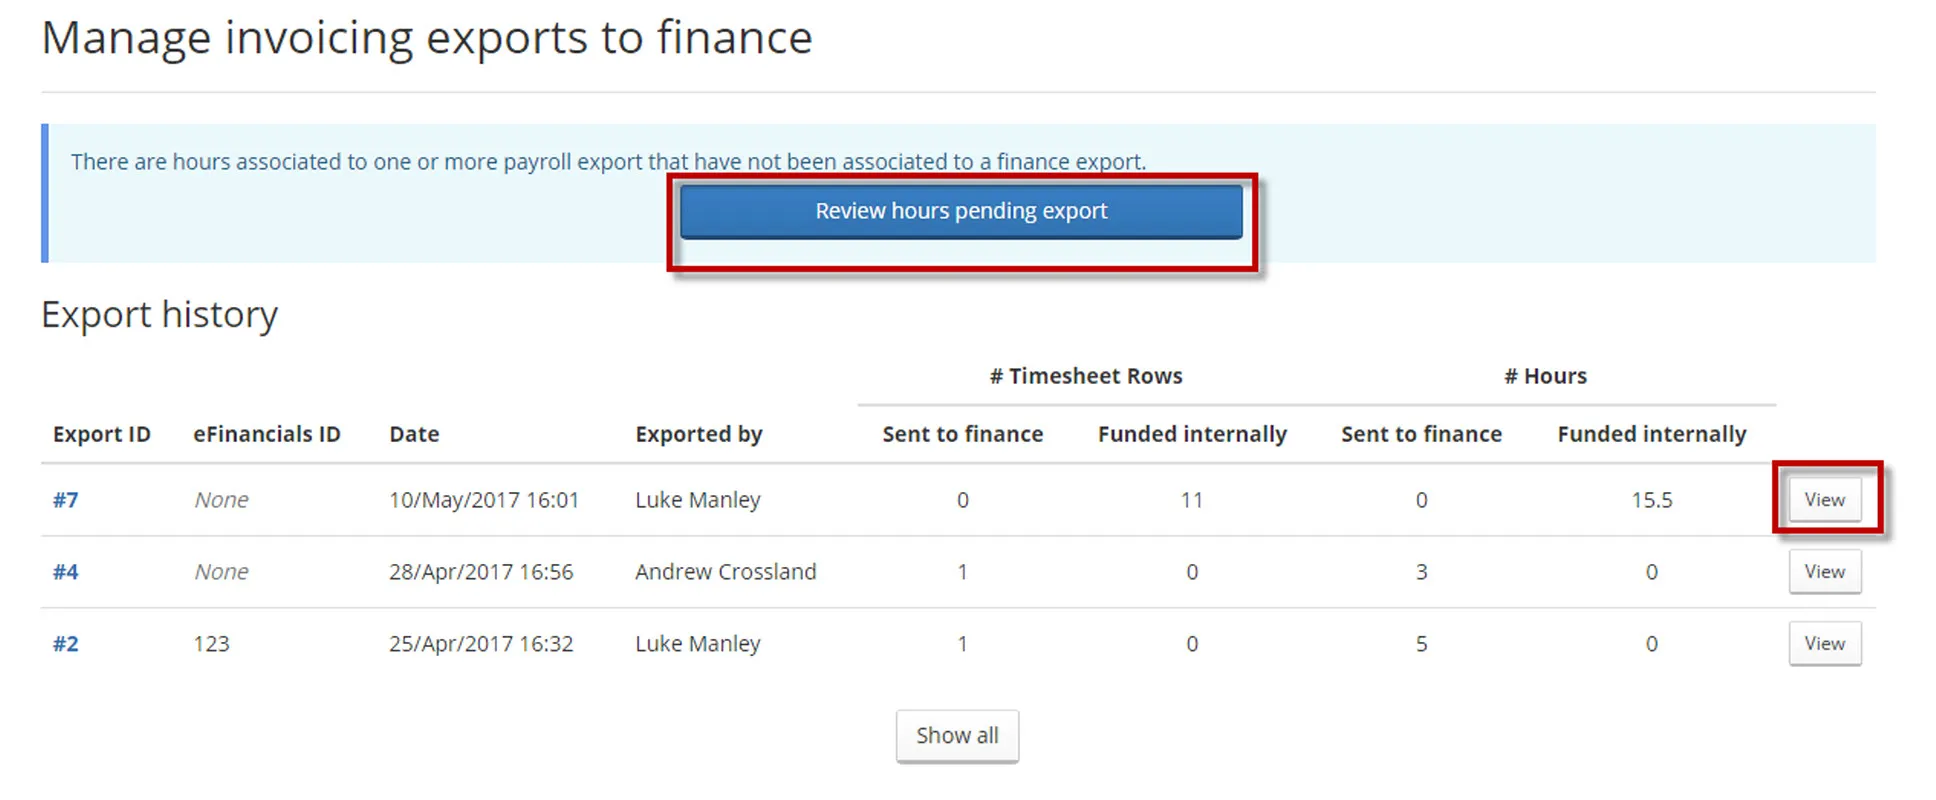Viewport: 1936px width, 800px height.
Task: Click the Funded internally hours header
Action: pos(1651,434)
